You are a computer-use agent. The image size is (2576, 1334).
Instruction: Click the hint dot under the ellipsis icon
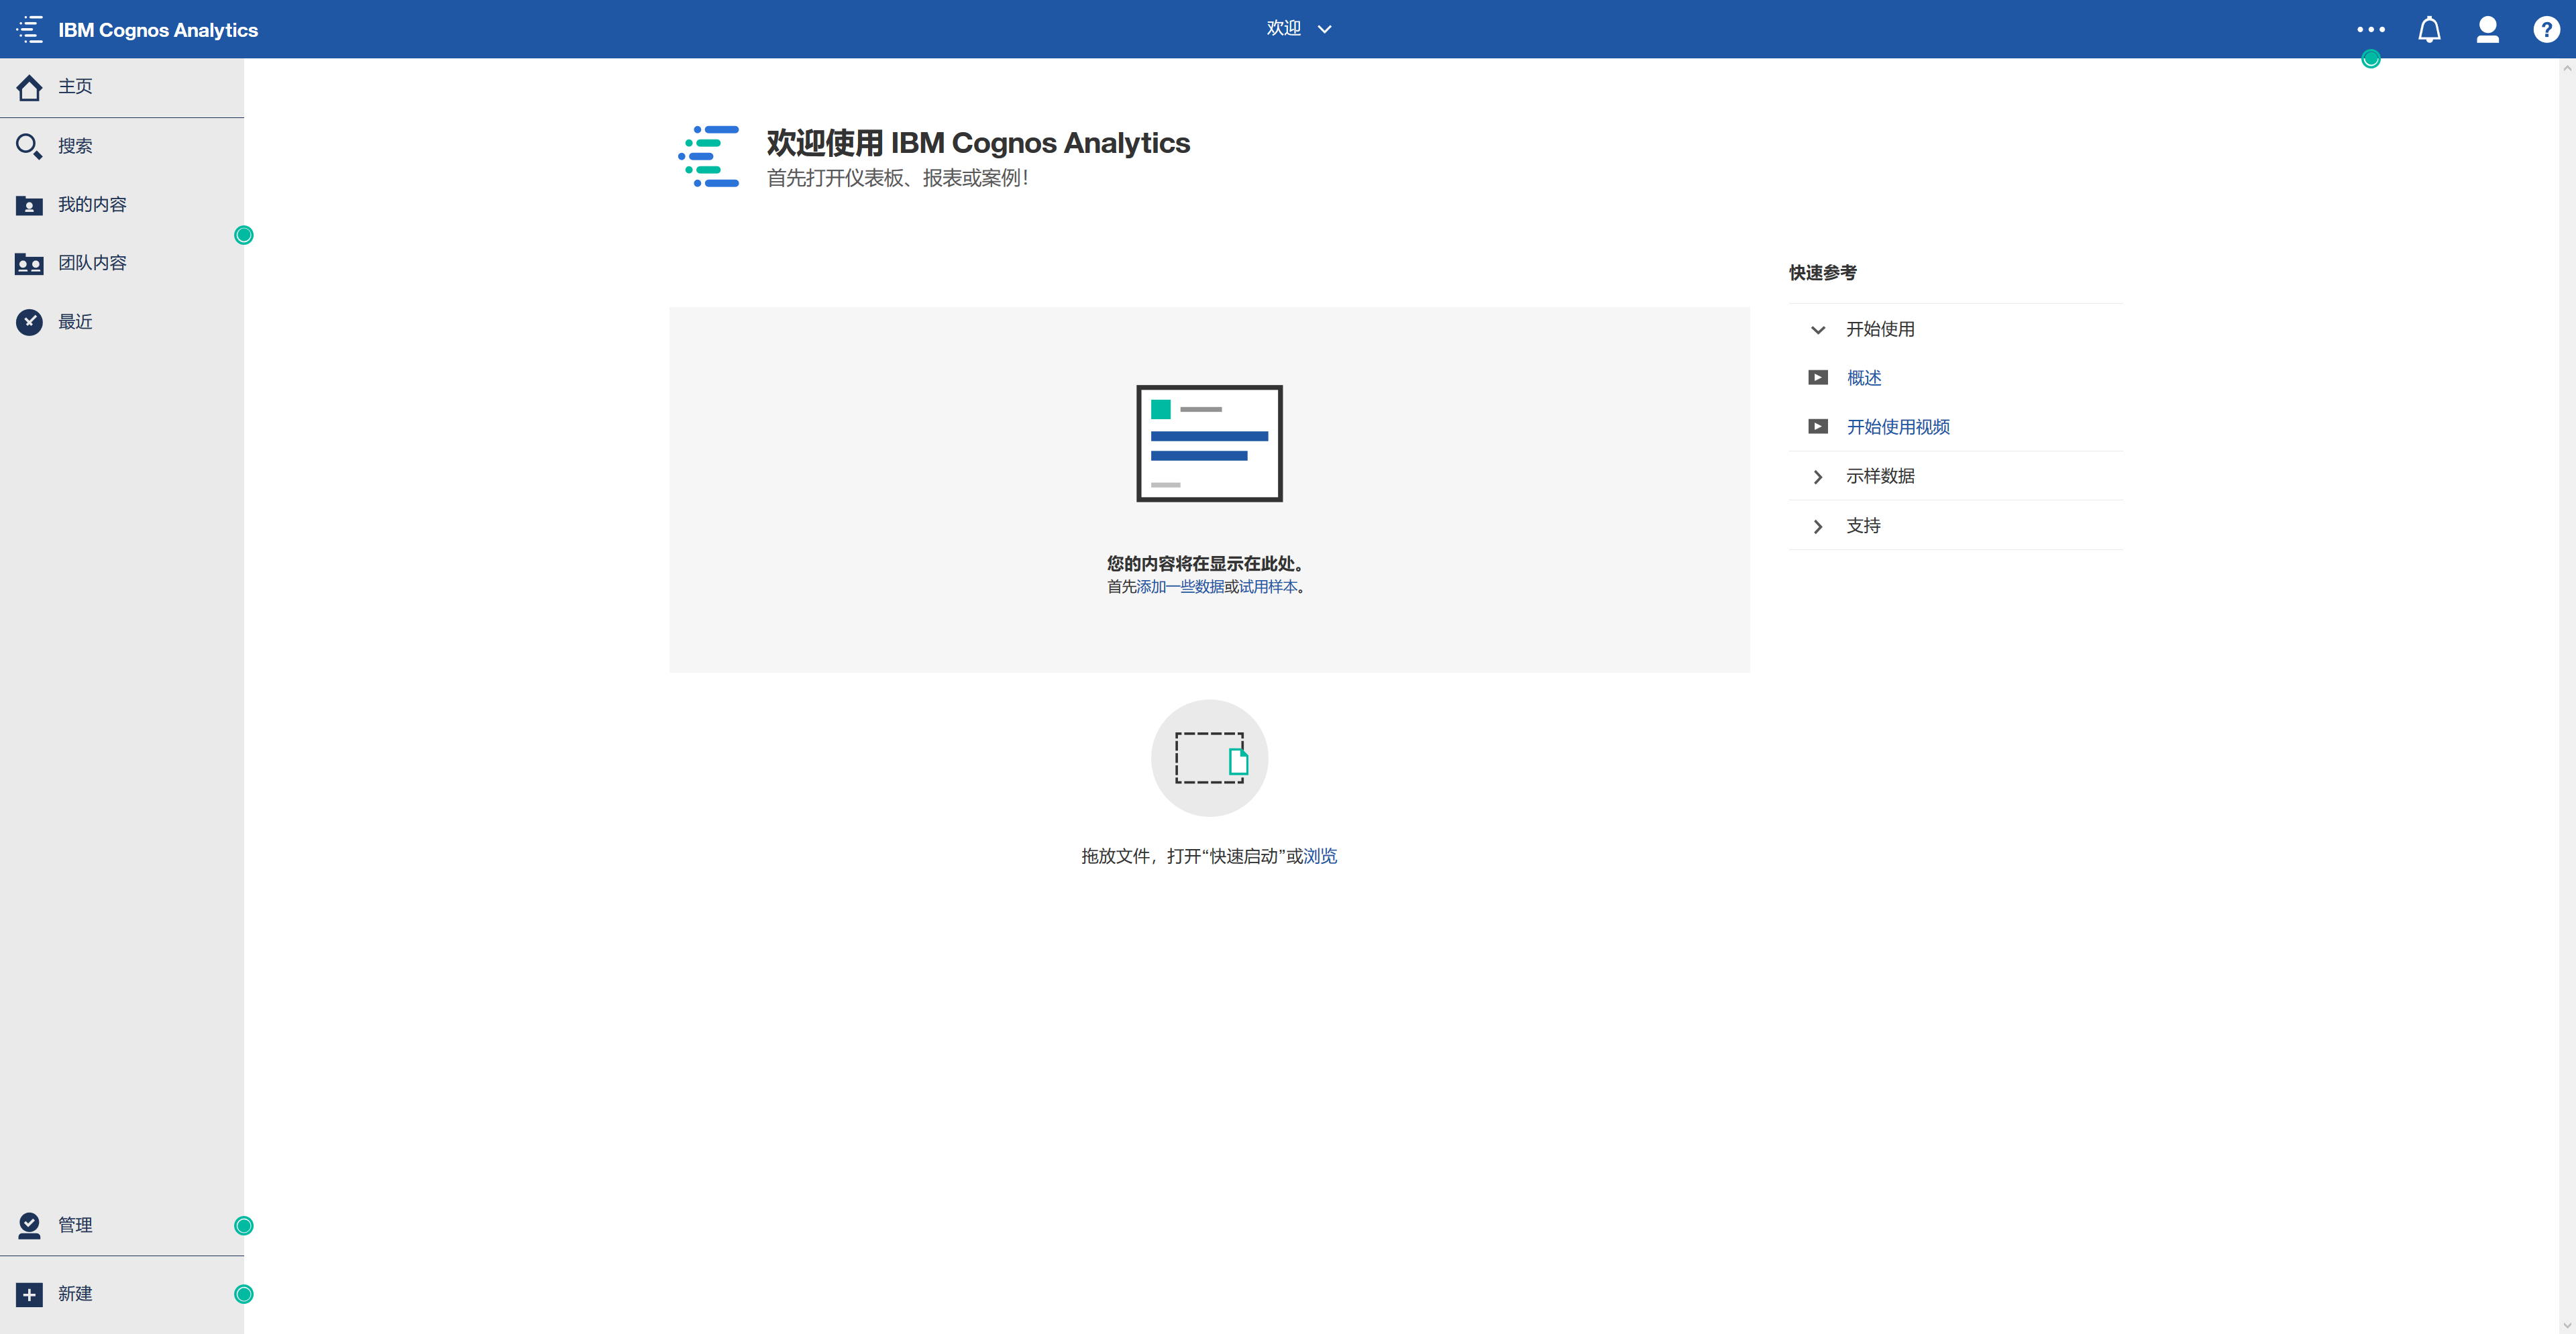point(2370,59)
